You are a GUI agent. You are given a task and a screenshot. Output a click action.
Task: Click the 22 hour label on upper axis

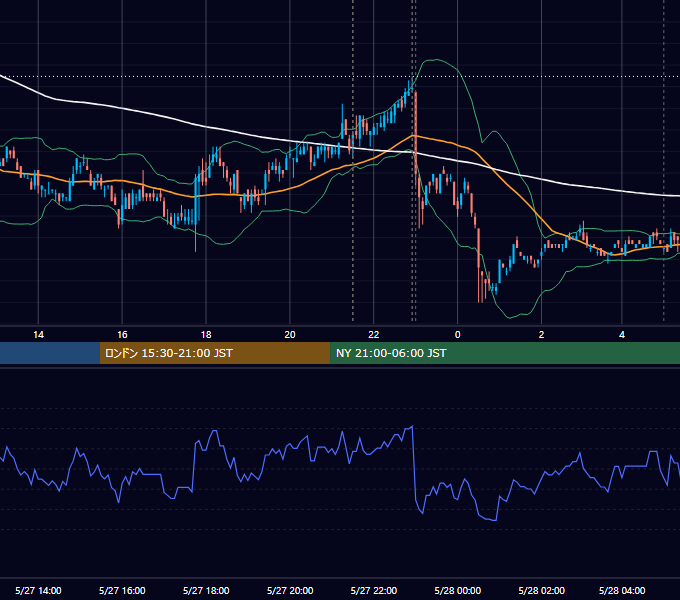(x=373, y=335)
